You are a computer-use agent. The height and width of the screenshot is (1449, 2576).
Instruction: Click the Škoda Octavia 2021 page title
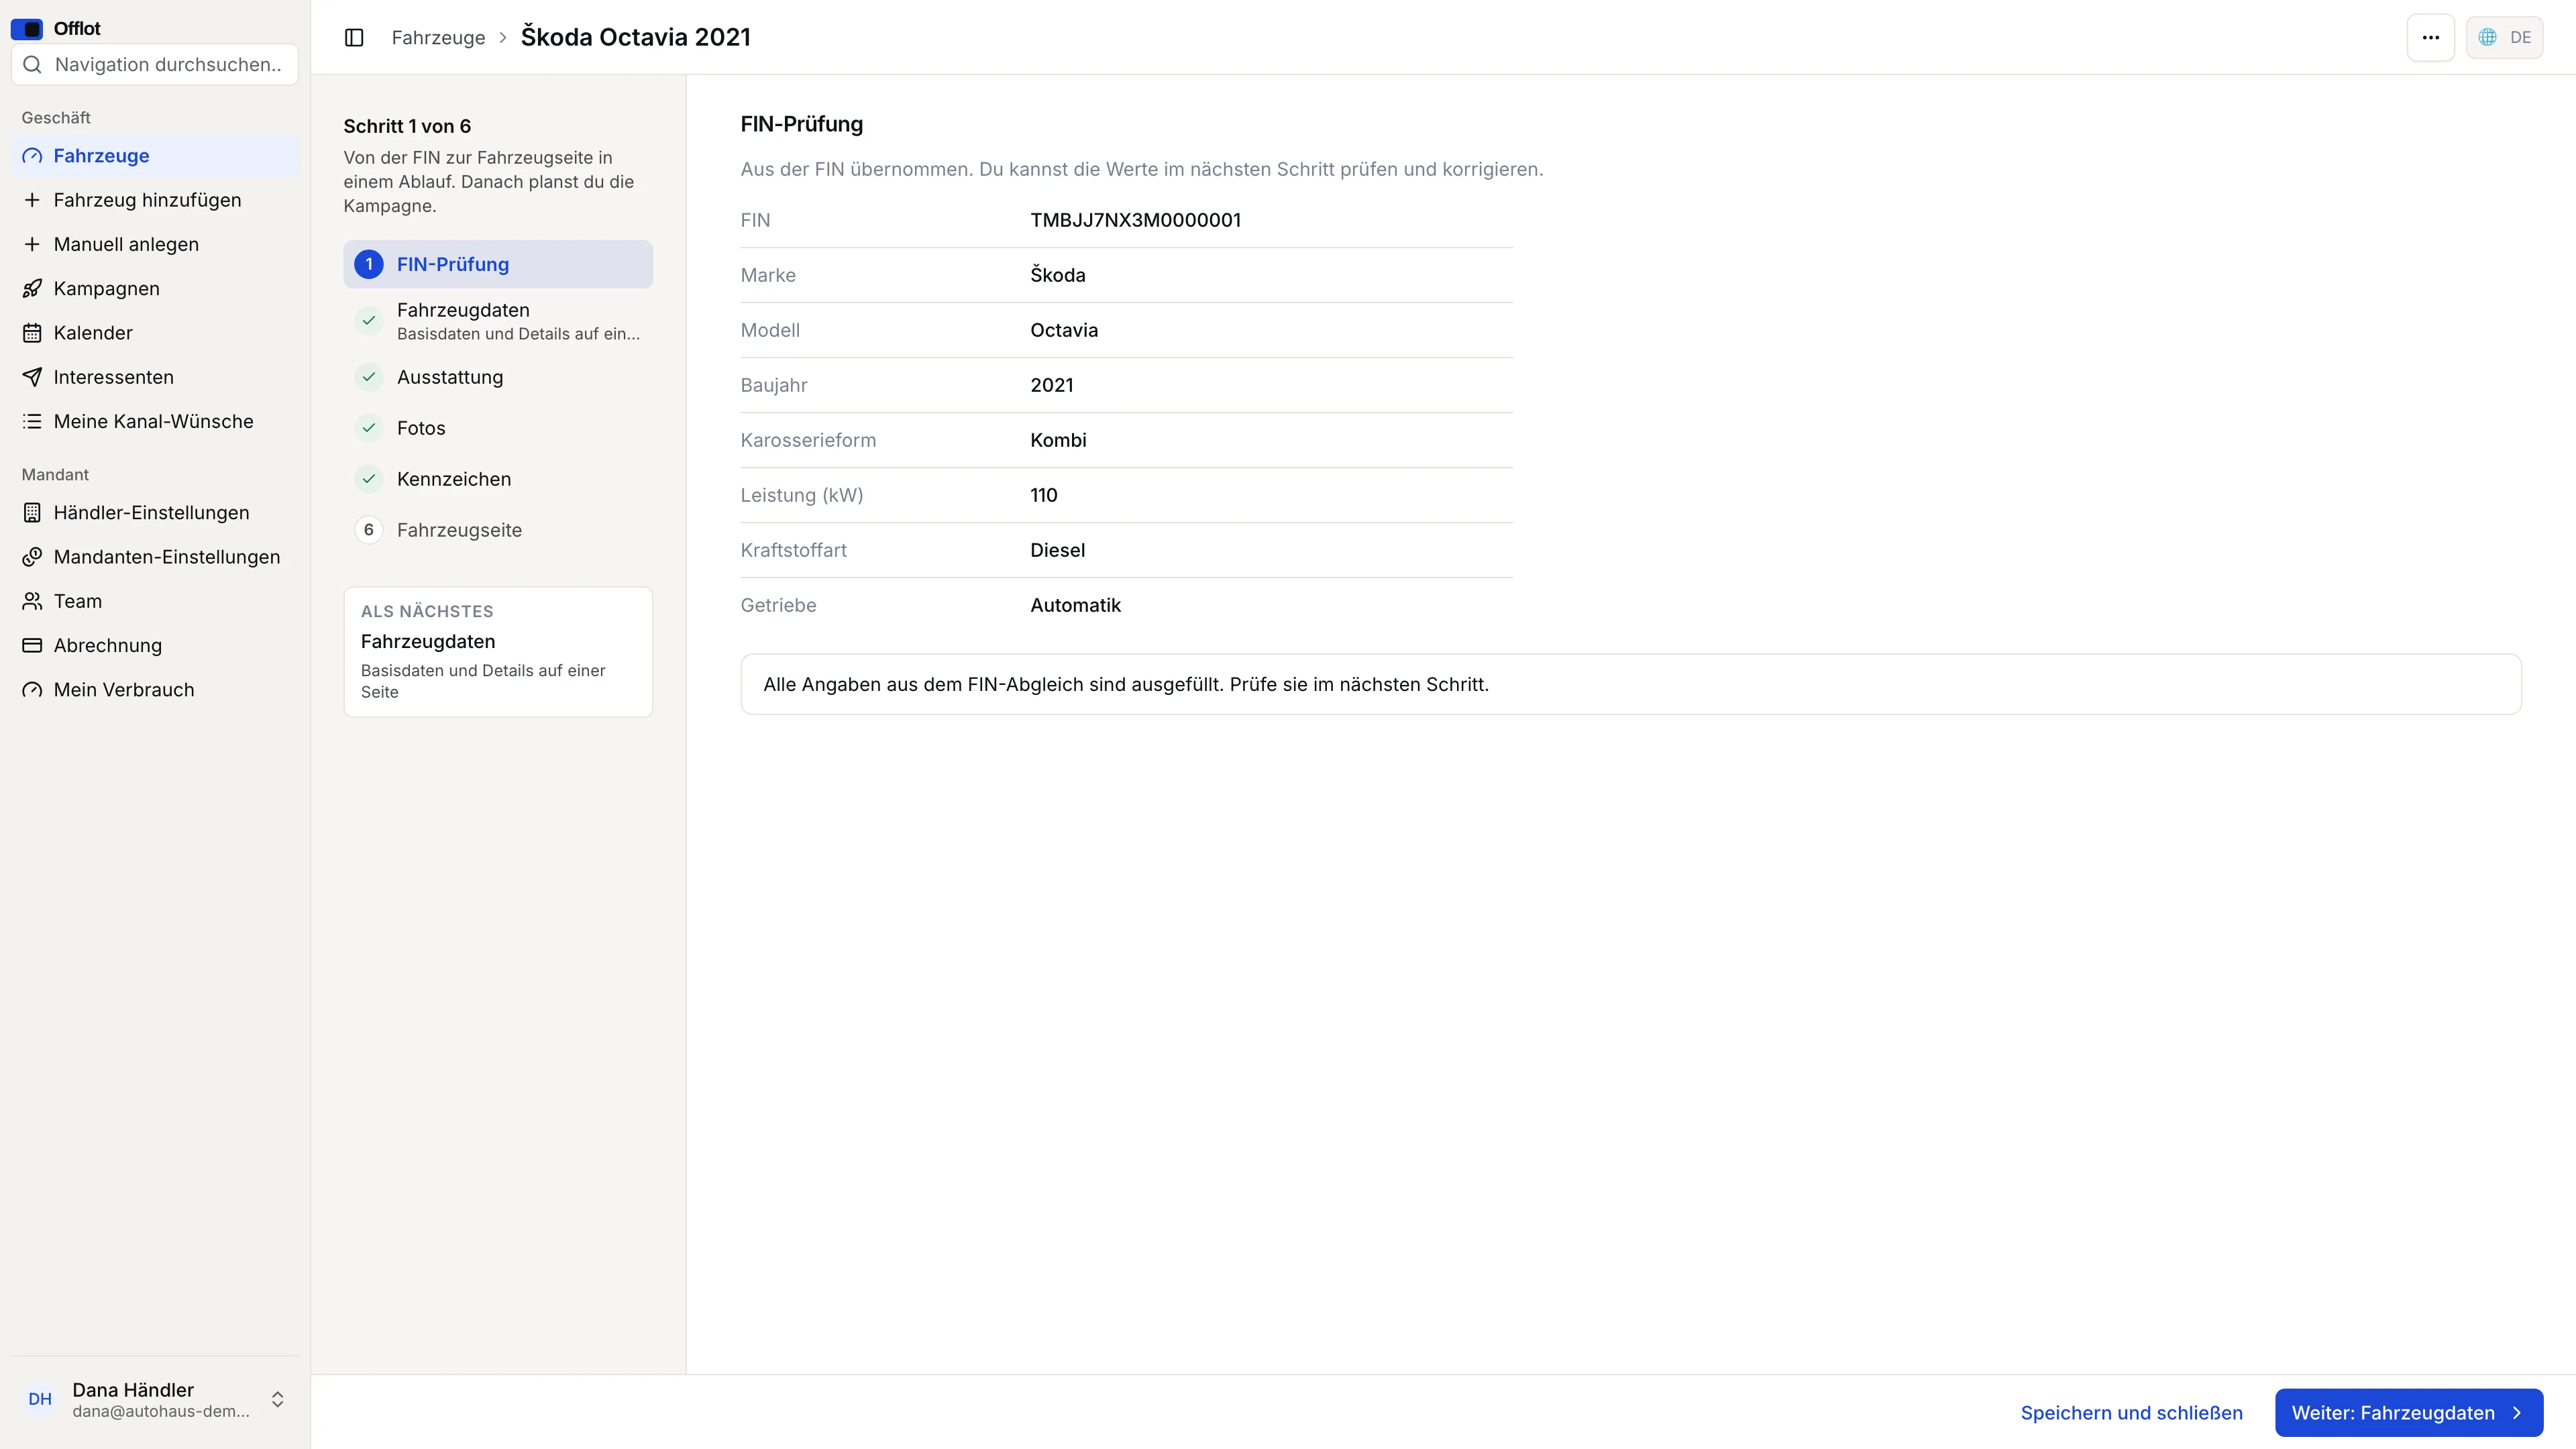[x=635, y=37]
